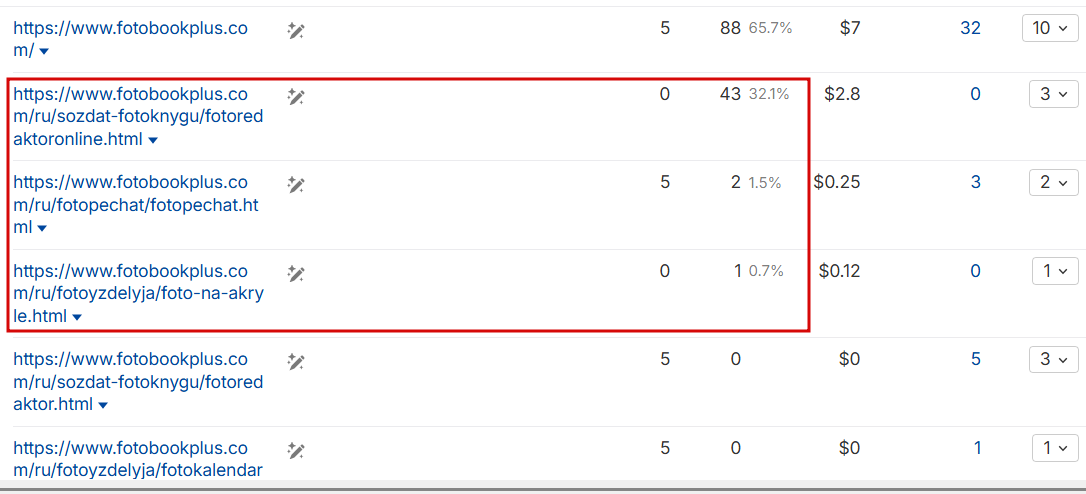Open the 3 dropdown in fotoredaktor.html row
The height and width of the screenshot is (494, 1086).
coord(1053,359)
